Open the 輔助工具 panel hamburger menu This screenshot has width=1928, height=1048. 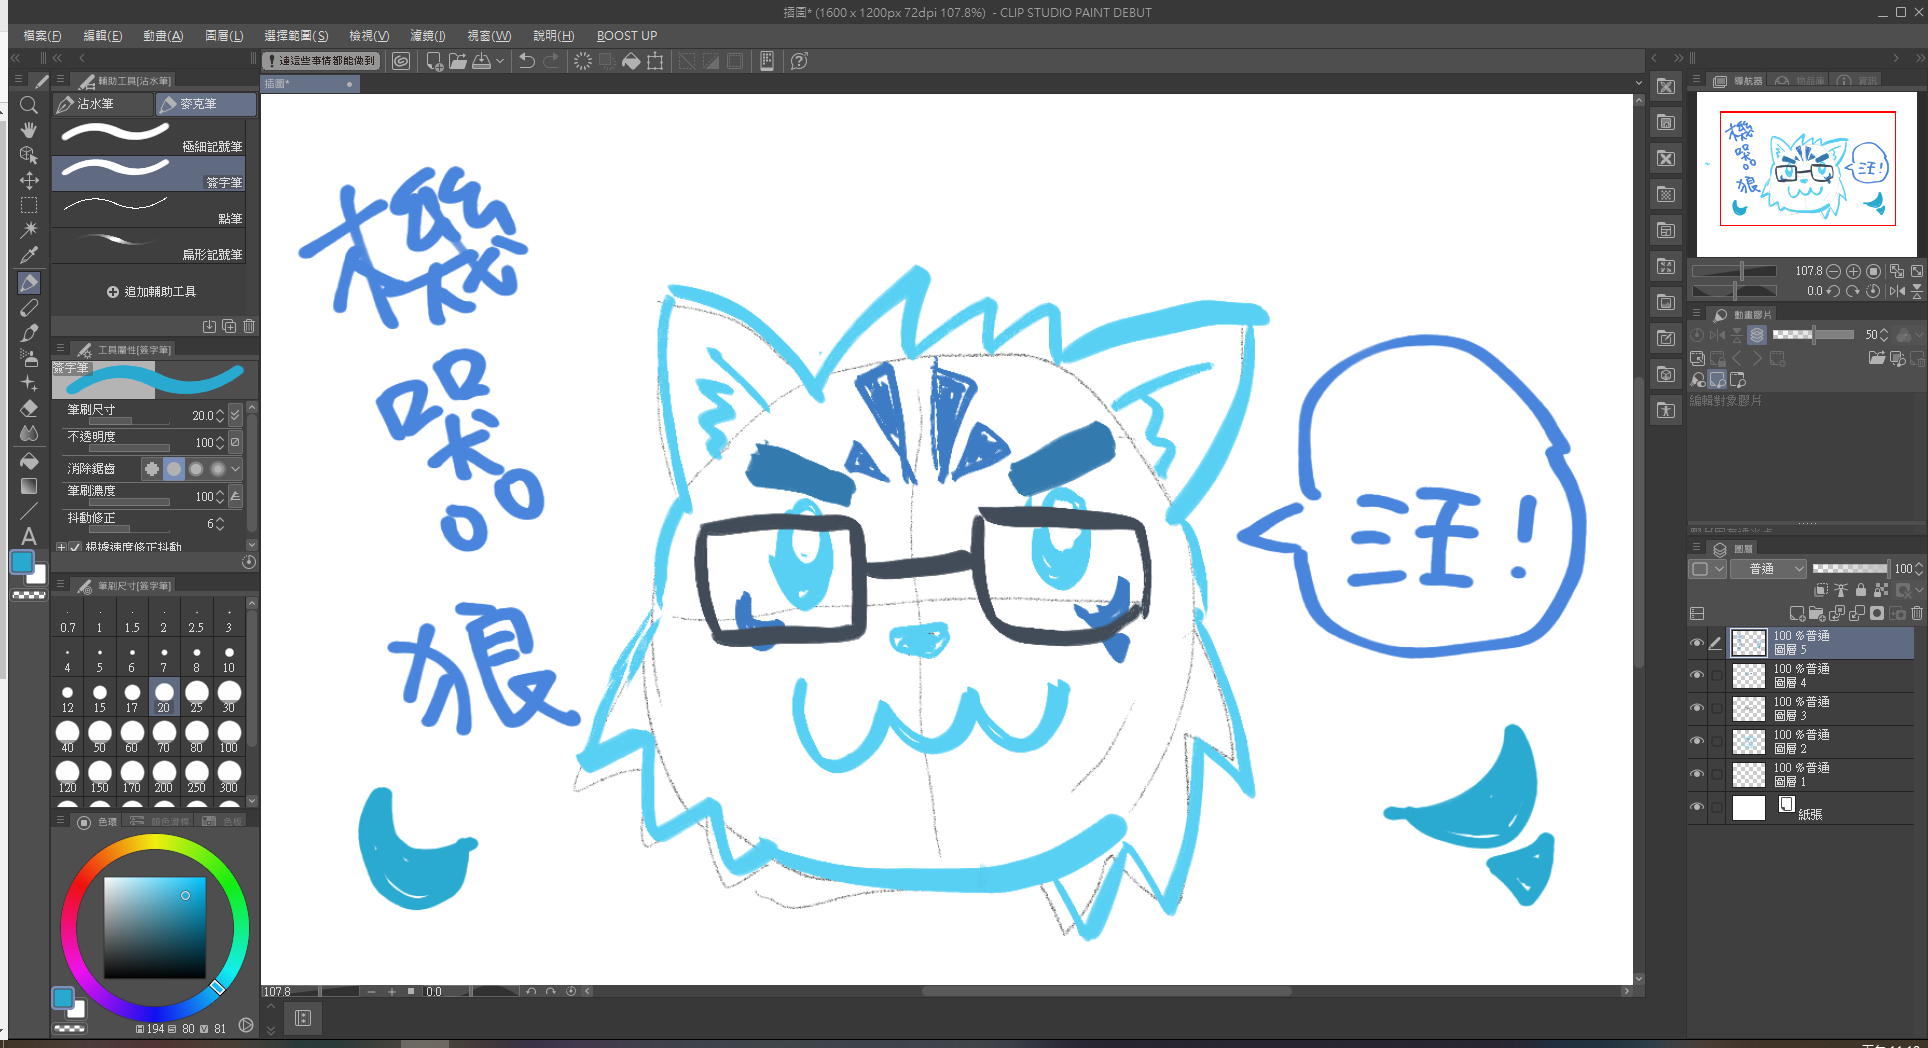[61, 79]
